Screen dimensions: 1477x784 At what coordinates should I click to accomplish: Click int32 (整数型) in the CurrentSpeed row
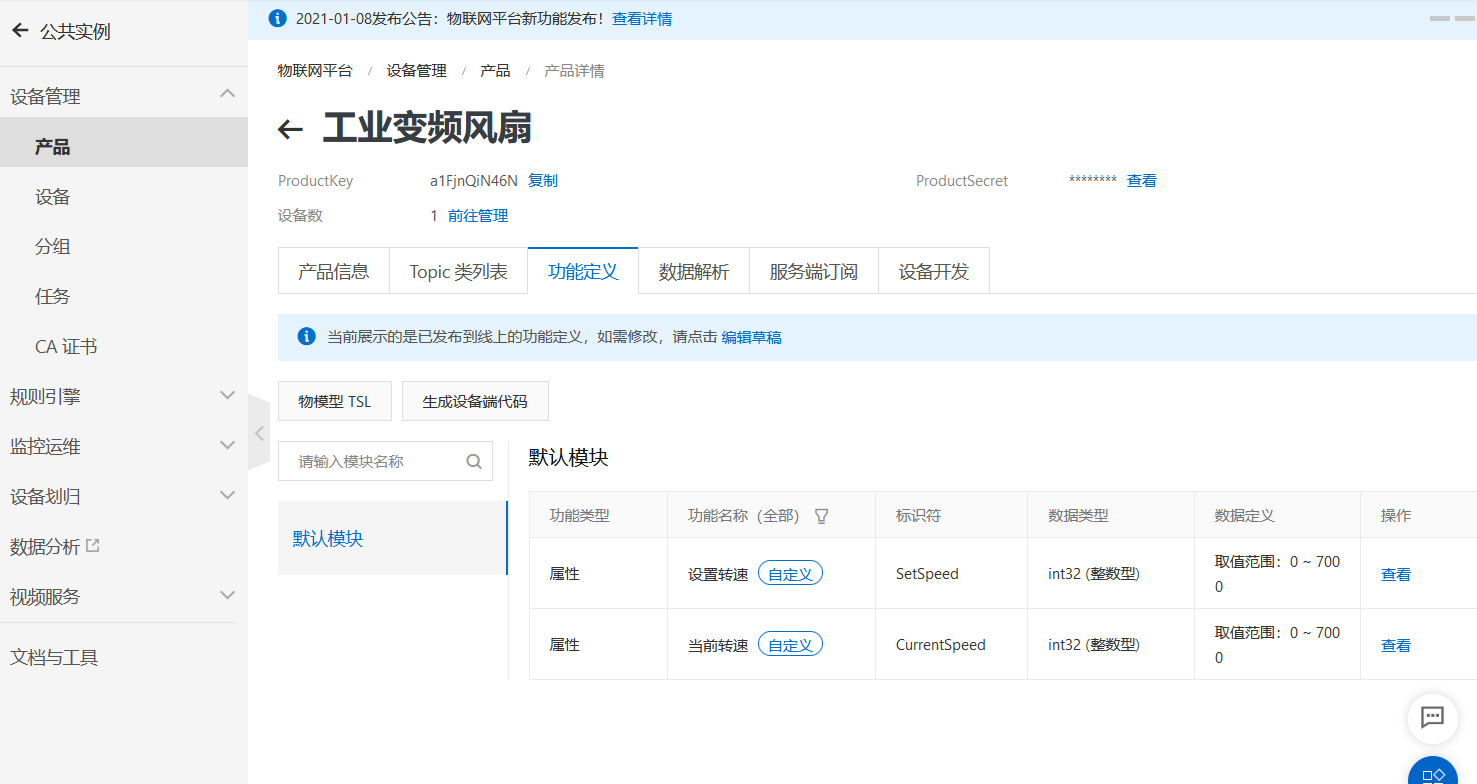[x=1094, y=645]
